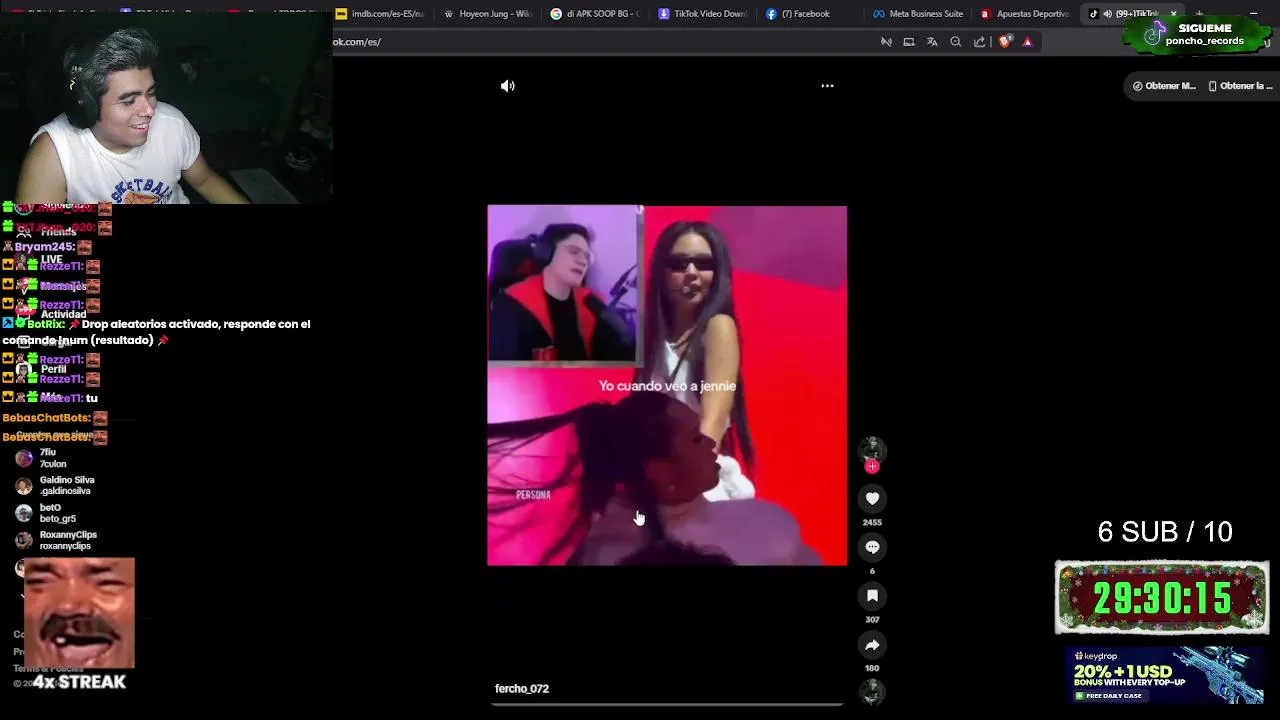
Task: Switch to the imdb.com browser tab
Action: pos(379,14)
